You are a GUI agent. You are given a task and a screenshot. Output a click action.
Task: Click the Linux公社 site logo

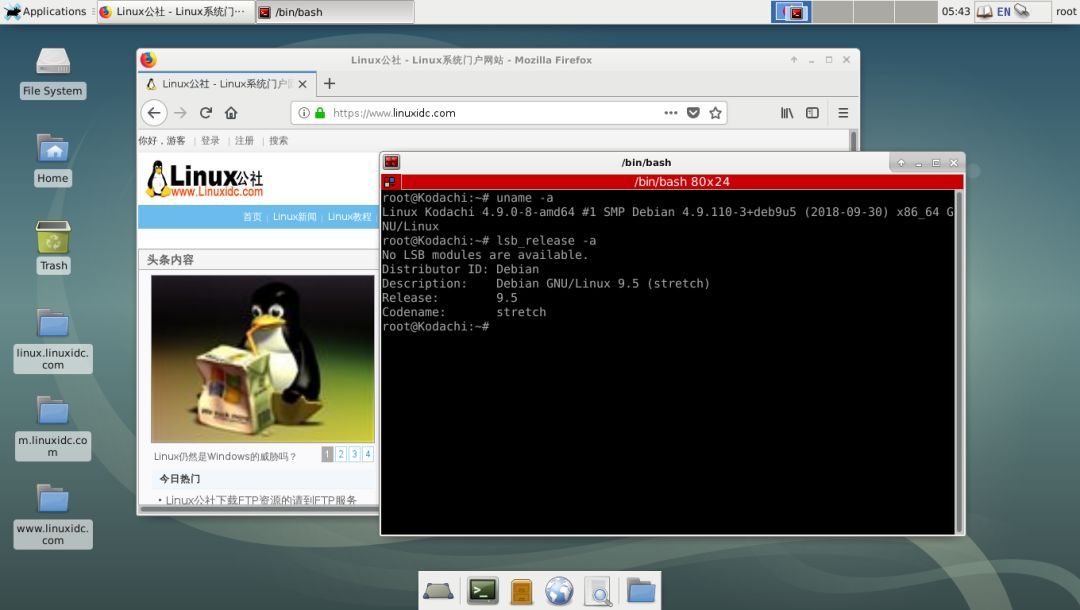coord(205,180)
